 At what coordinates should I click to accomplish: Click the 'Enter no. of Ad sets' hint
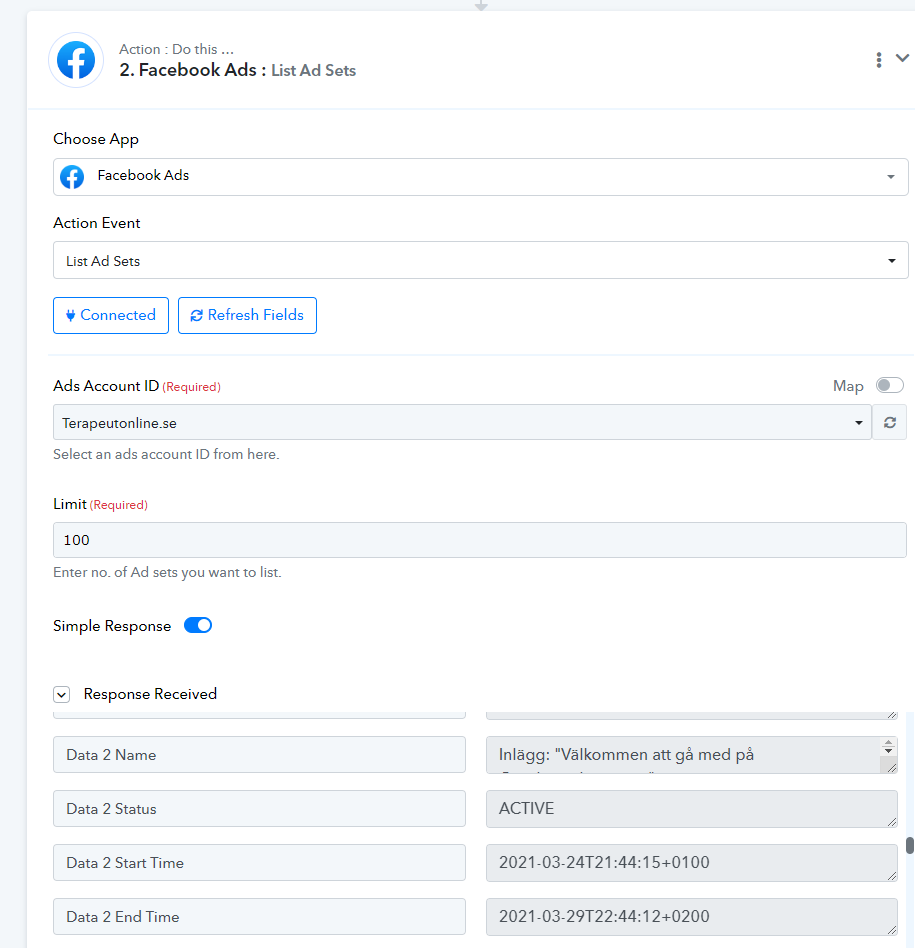click(167, 572)
